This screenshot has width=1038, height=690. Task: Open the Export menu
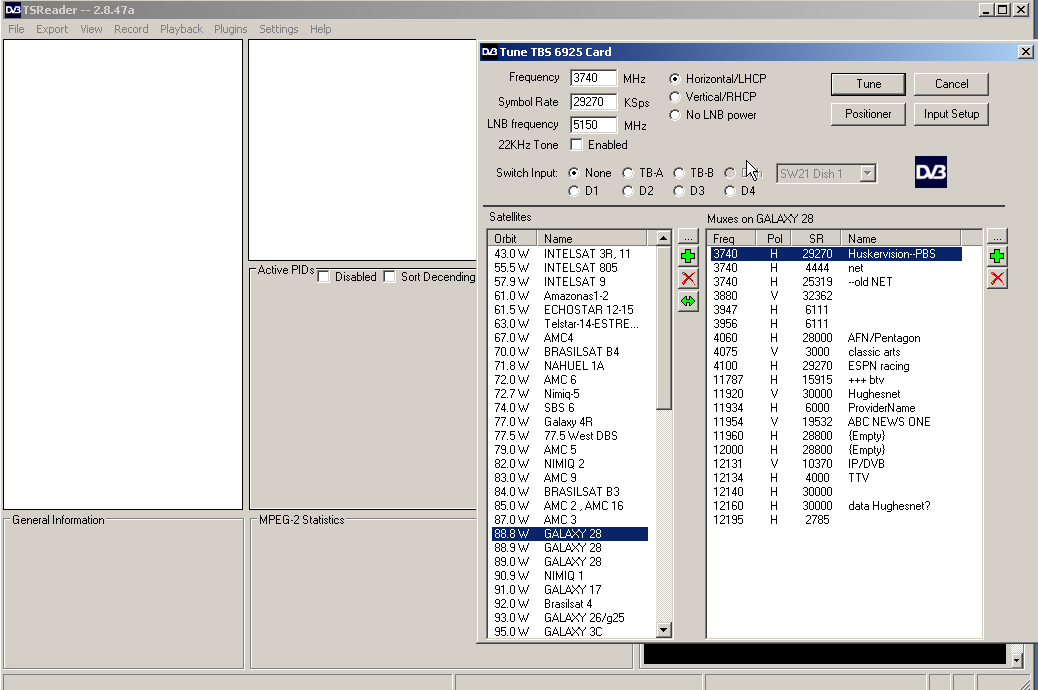(52, 29)
